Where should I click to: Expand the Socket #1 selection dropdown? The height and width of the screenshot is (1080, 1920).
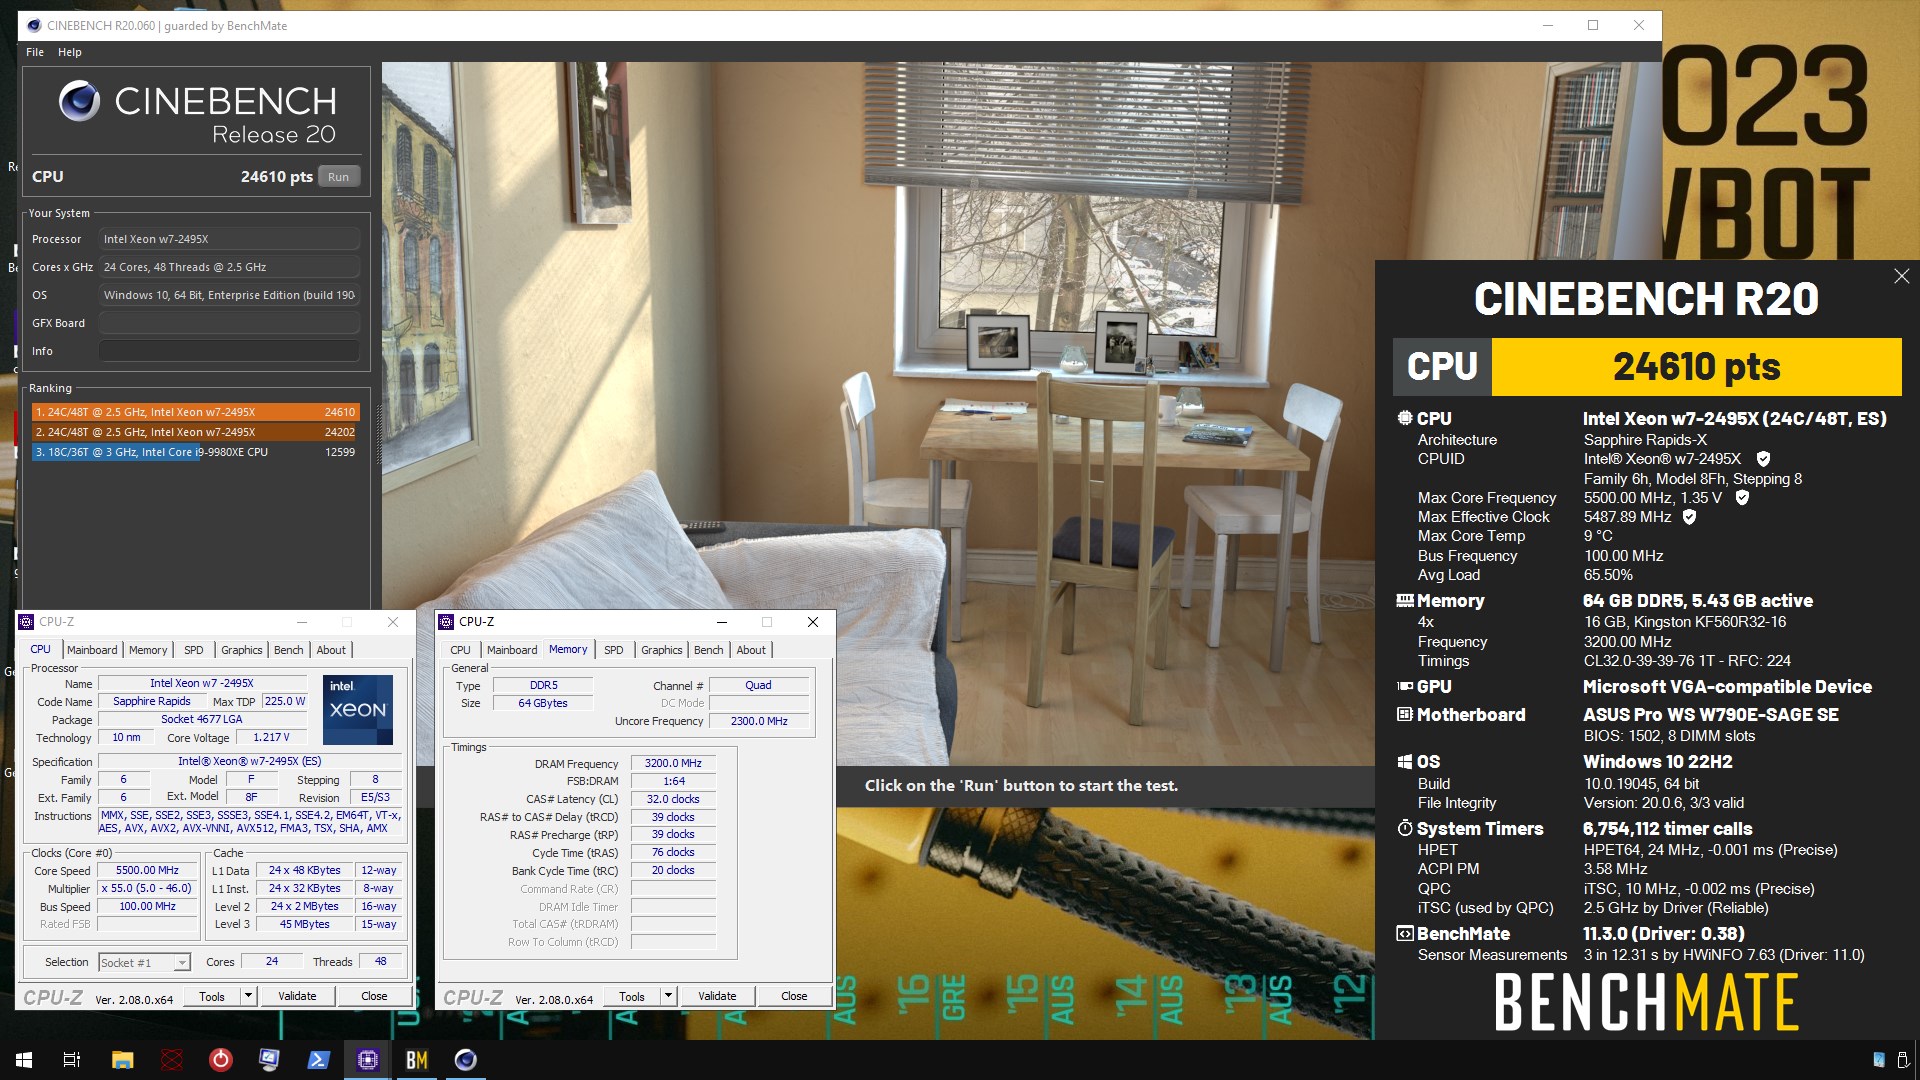pos(182,962)
